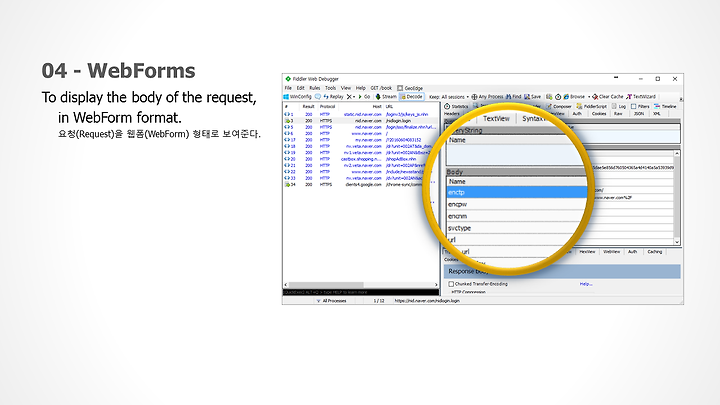
Task: Click the HTTPS icon of session 34
Action: [287, 185]
